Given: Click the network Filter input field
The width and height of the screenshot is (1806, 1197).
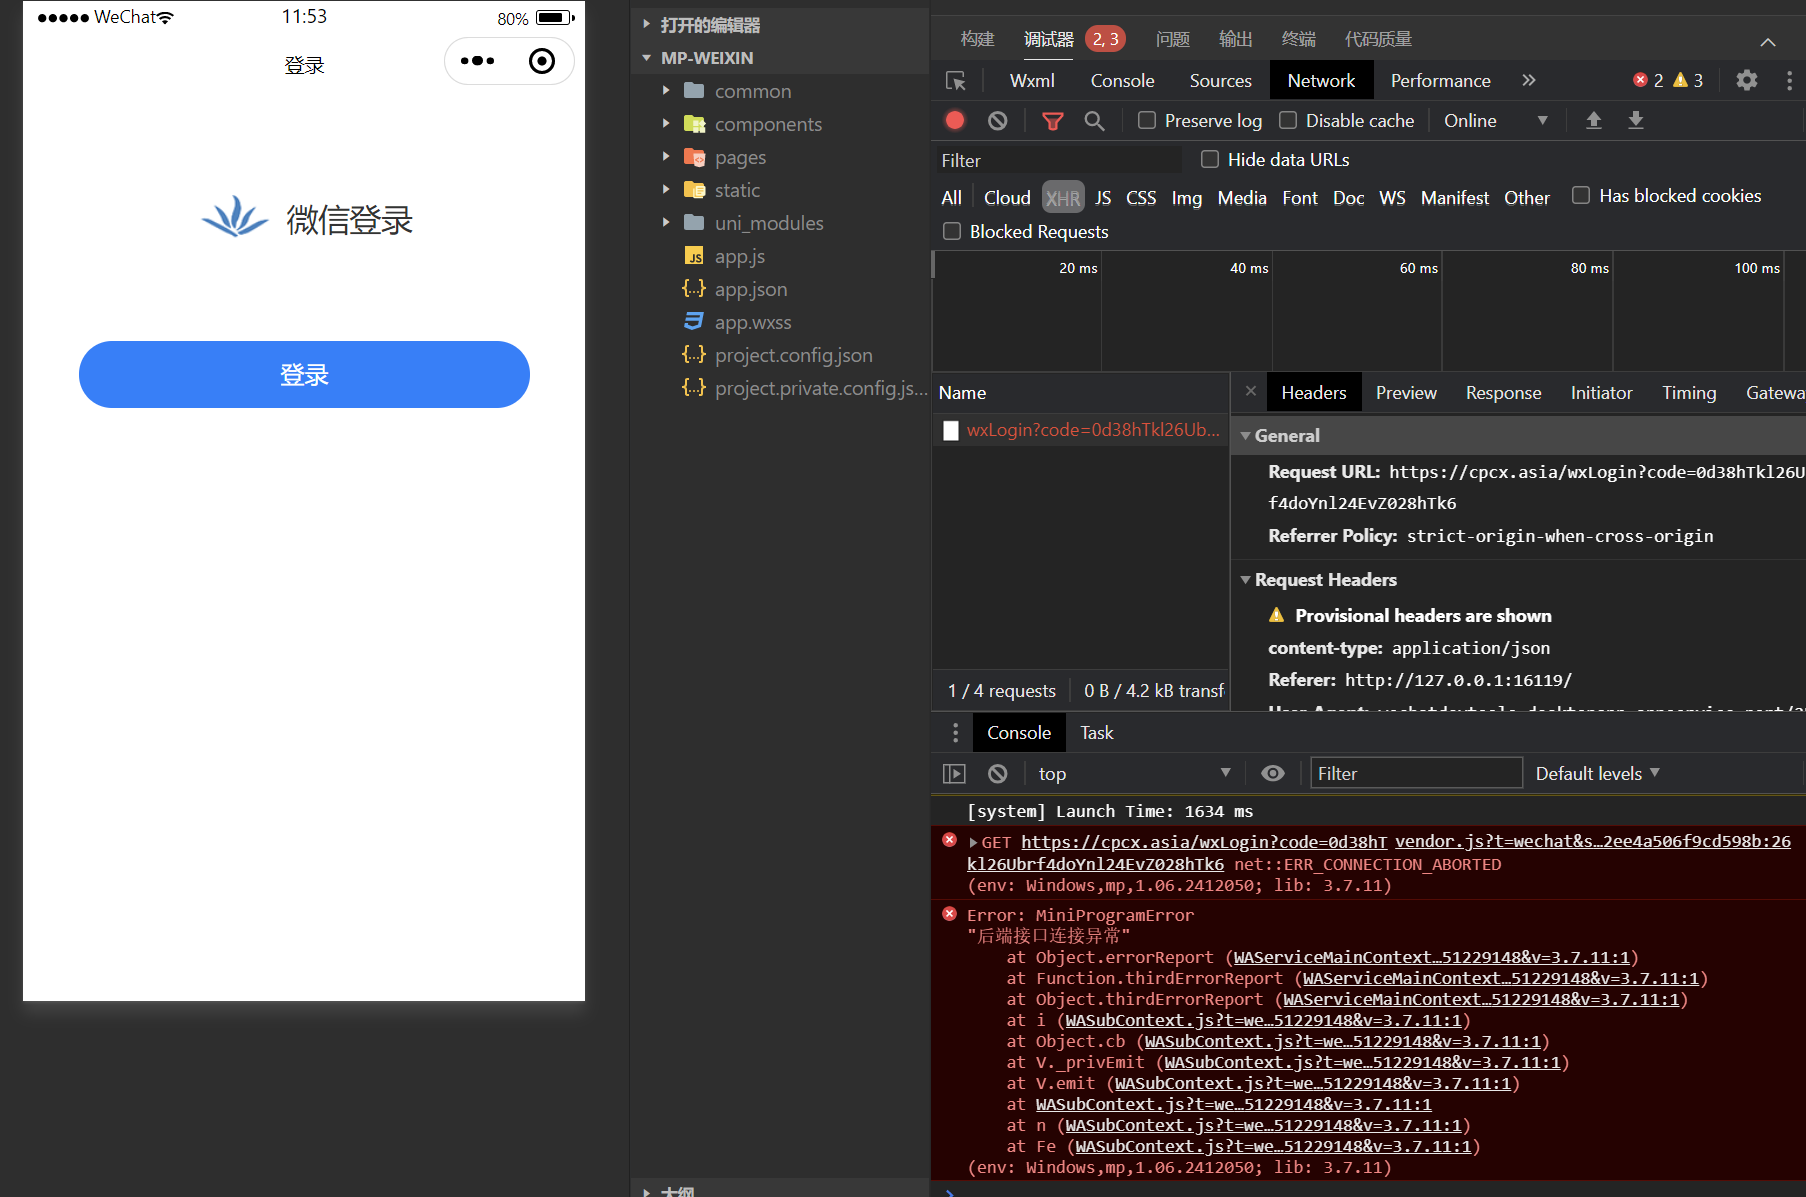Looking at the screenshot, I should coord(1057,160).
